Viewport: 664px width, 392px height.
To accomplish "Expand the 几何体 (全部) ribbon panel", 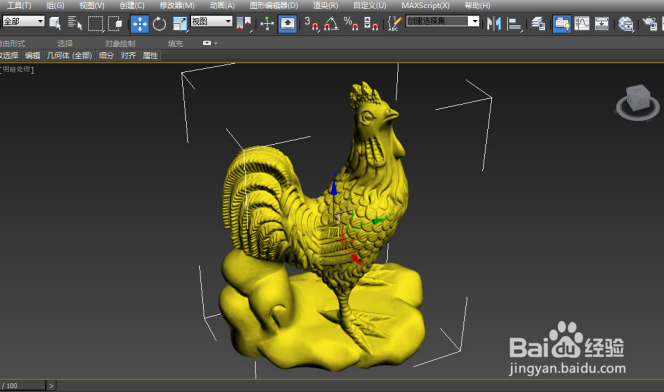I will tap(69, 55).
